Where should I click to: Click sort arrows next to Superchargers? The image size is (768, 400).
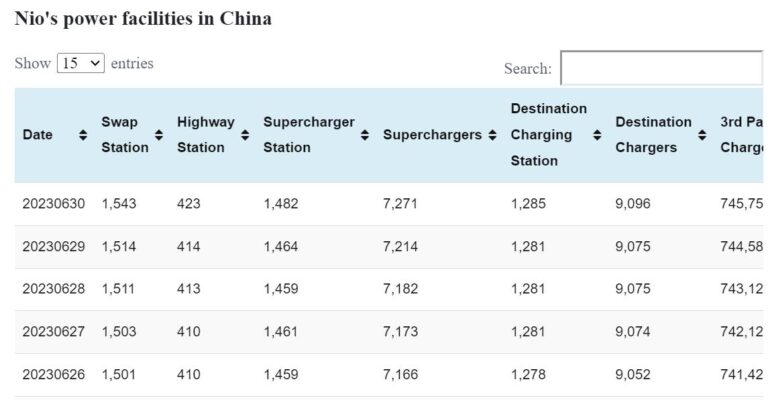[x=493, y=135]
